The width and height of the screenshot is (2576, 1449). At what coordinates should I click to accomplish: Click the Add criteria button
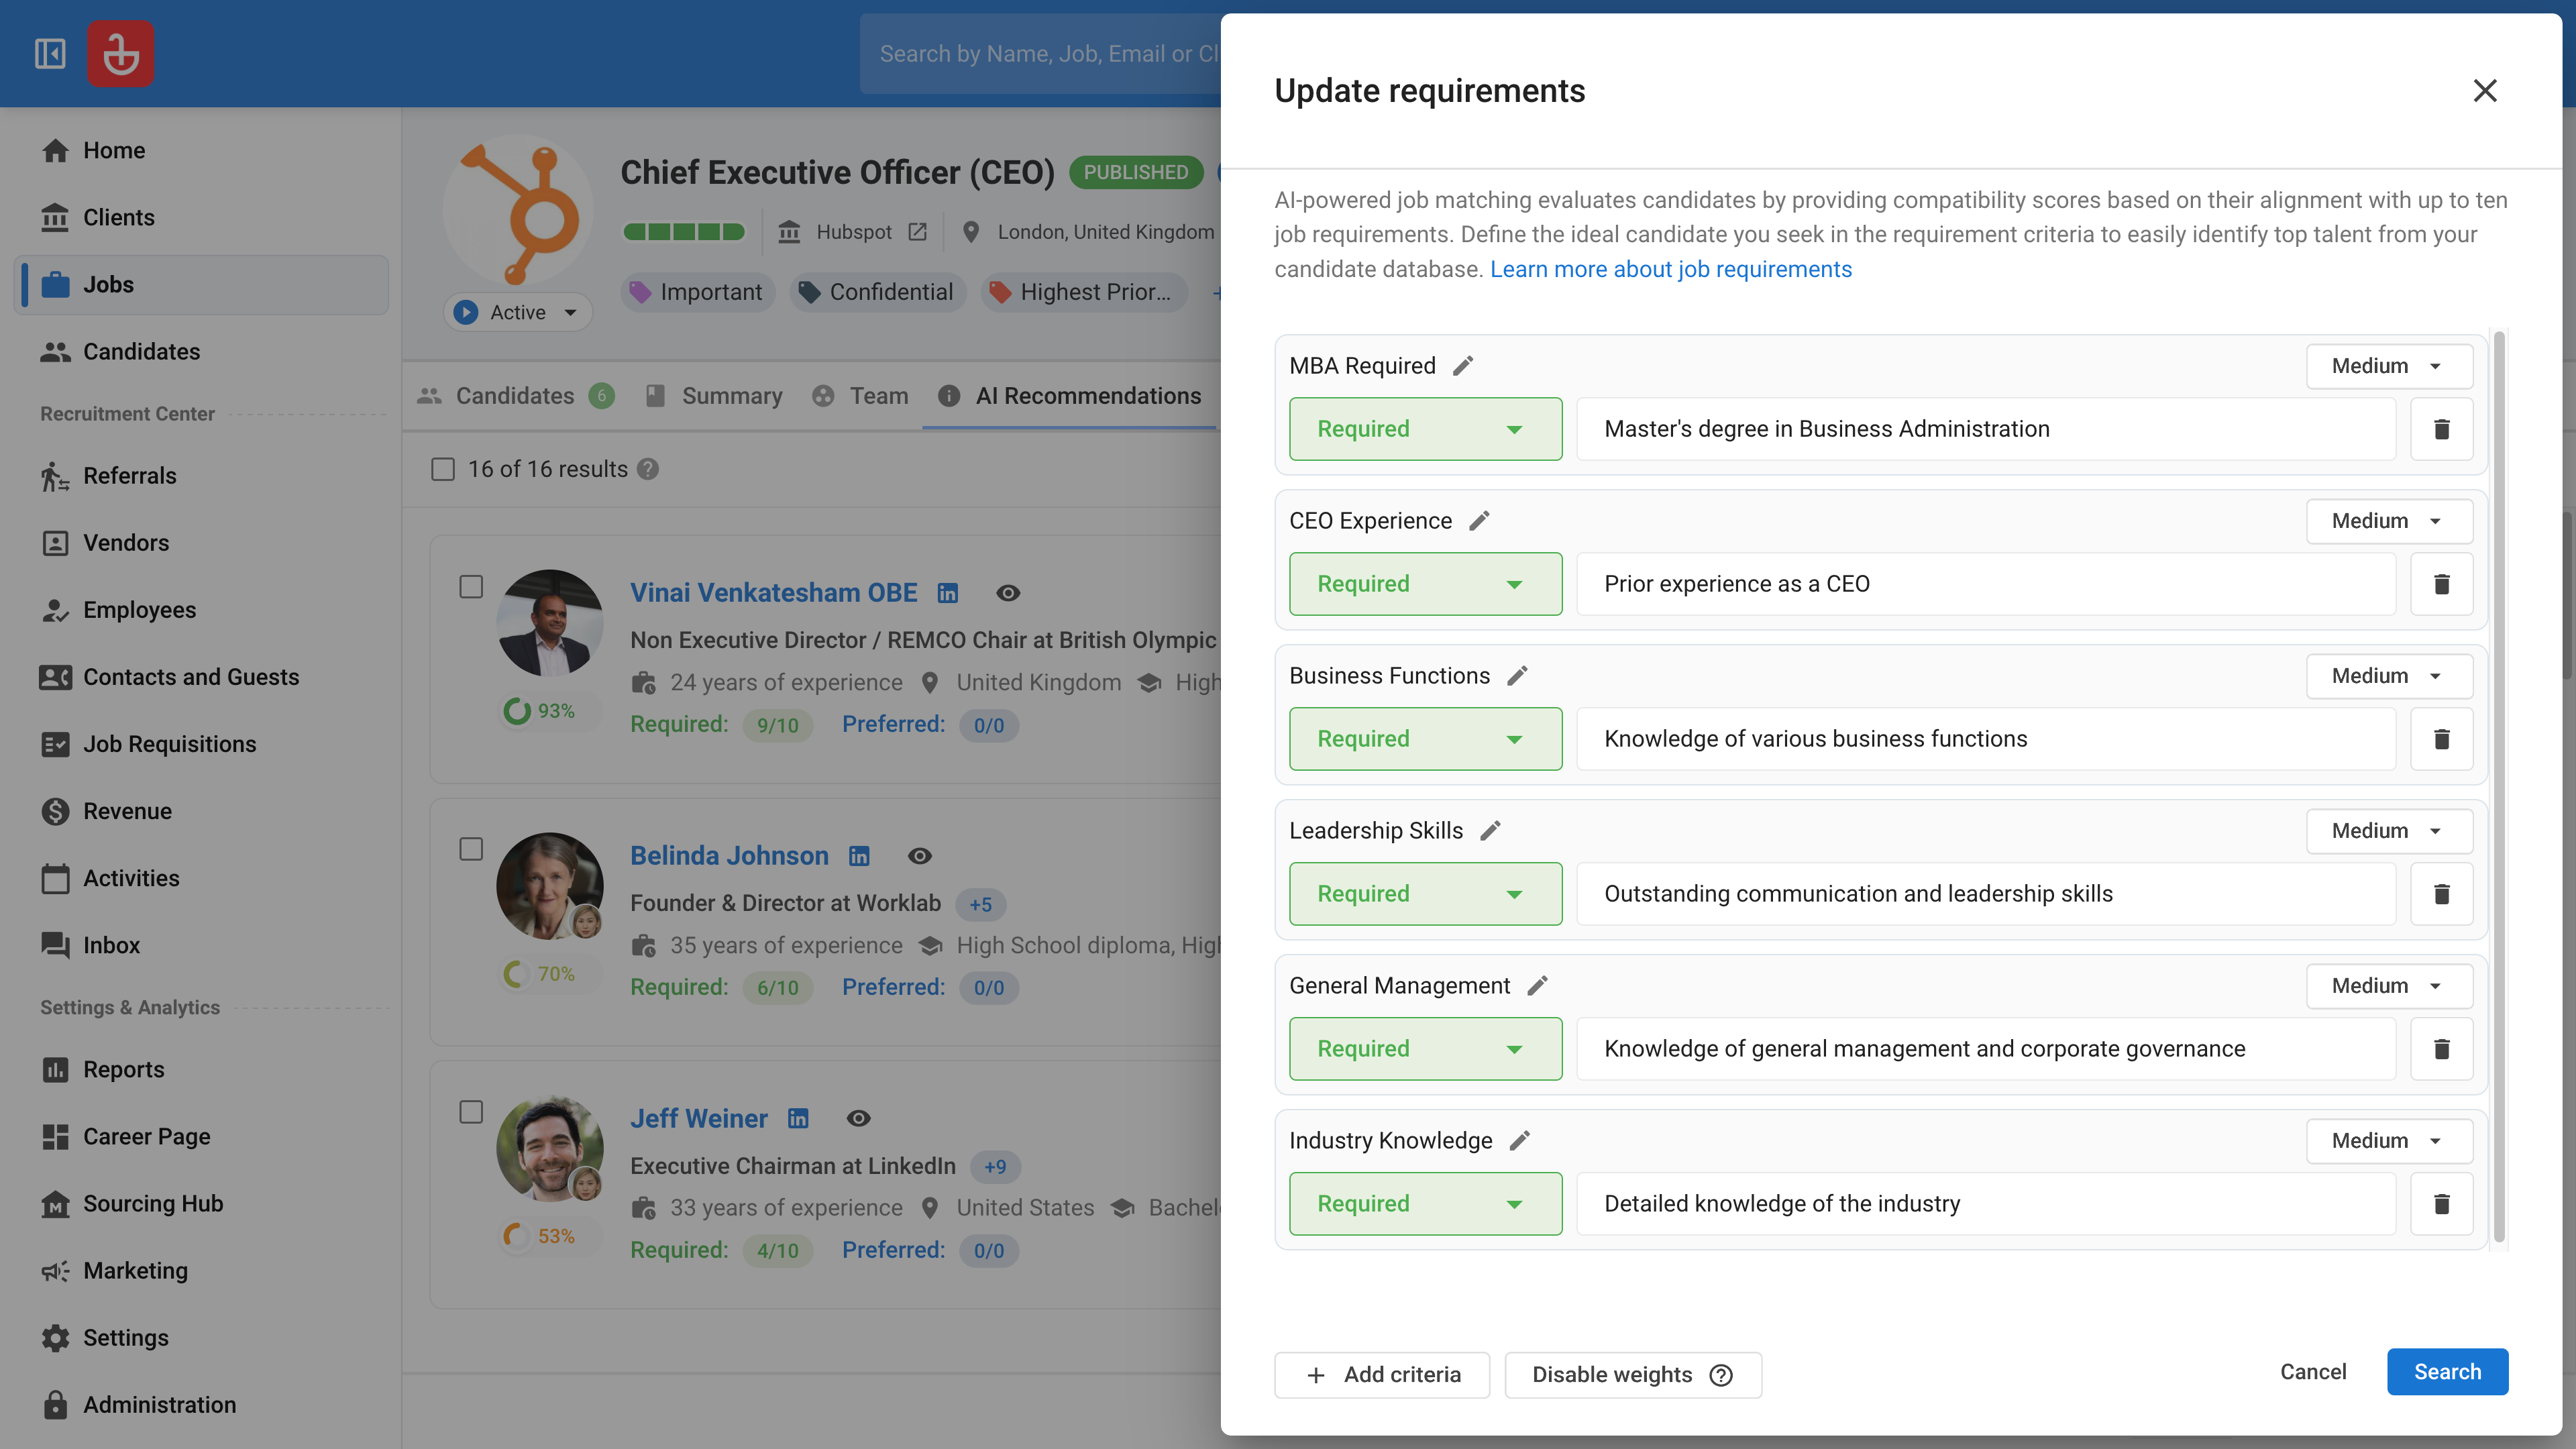[1382, 1375]
